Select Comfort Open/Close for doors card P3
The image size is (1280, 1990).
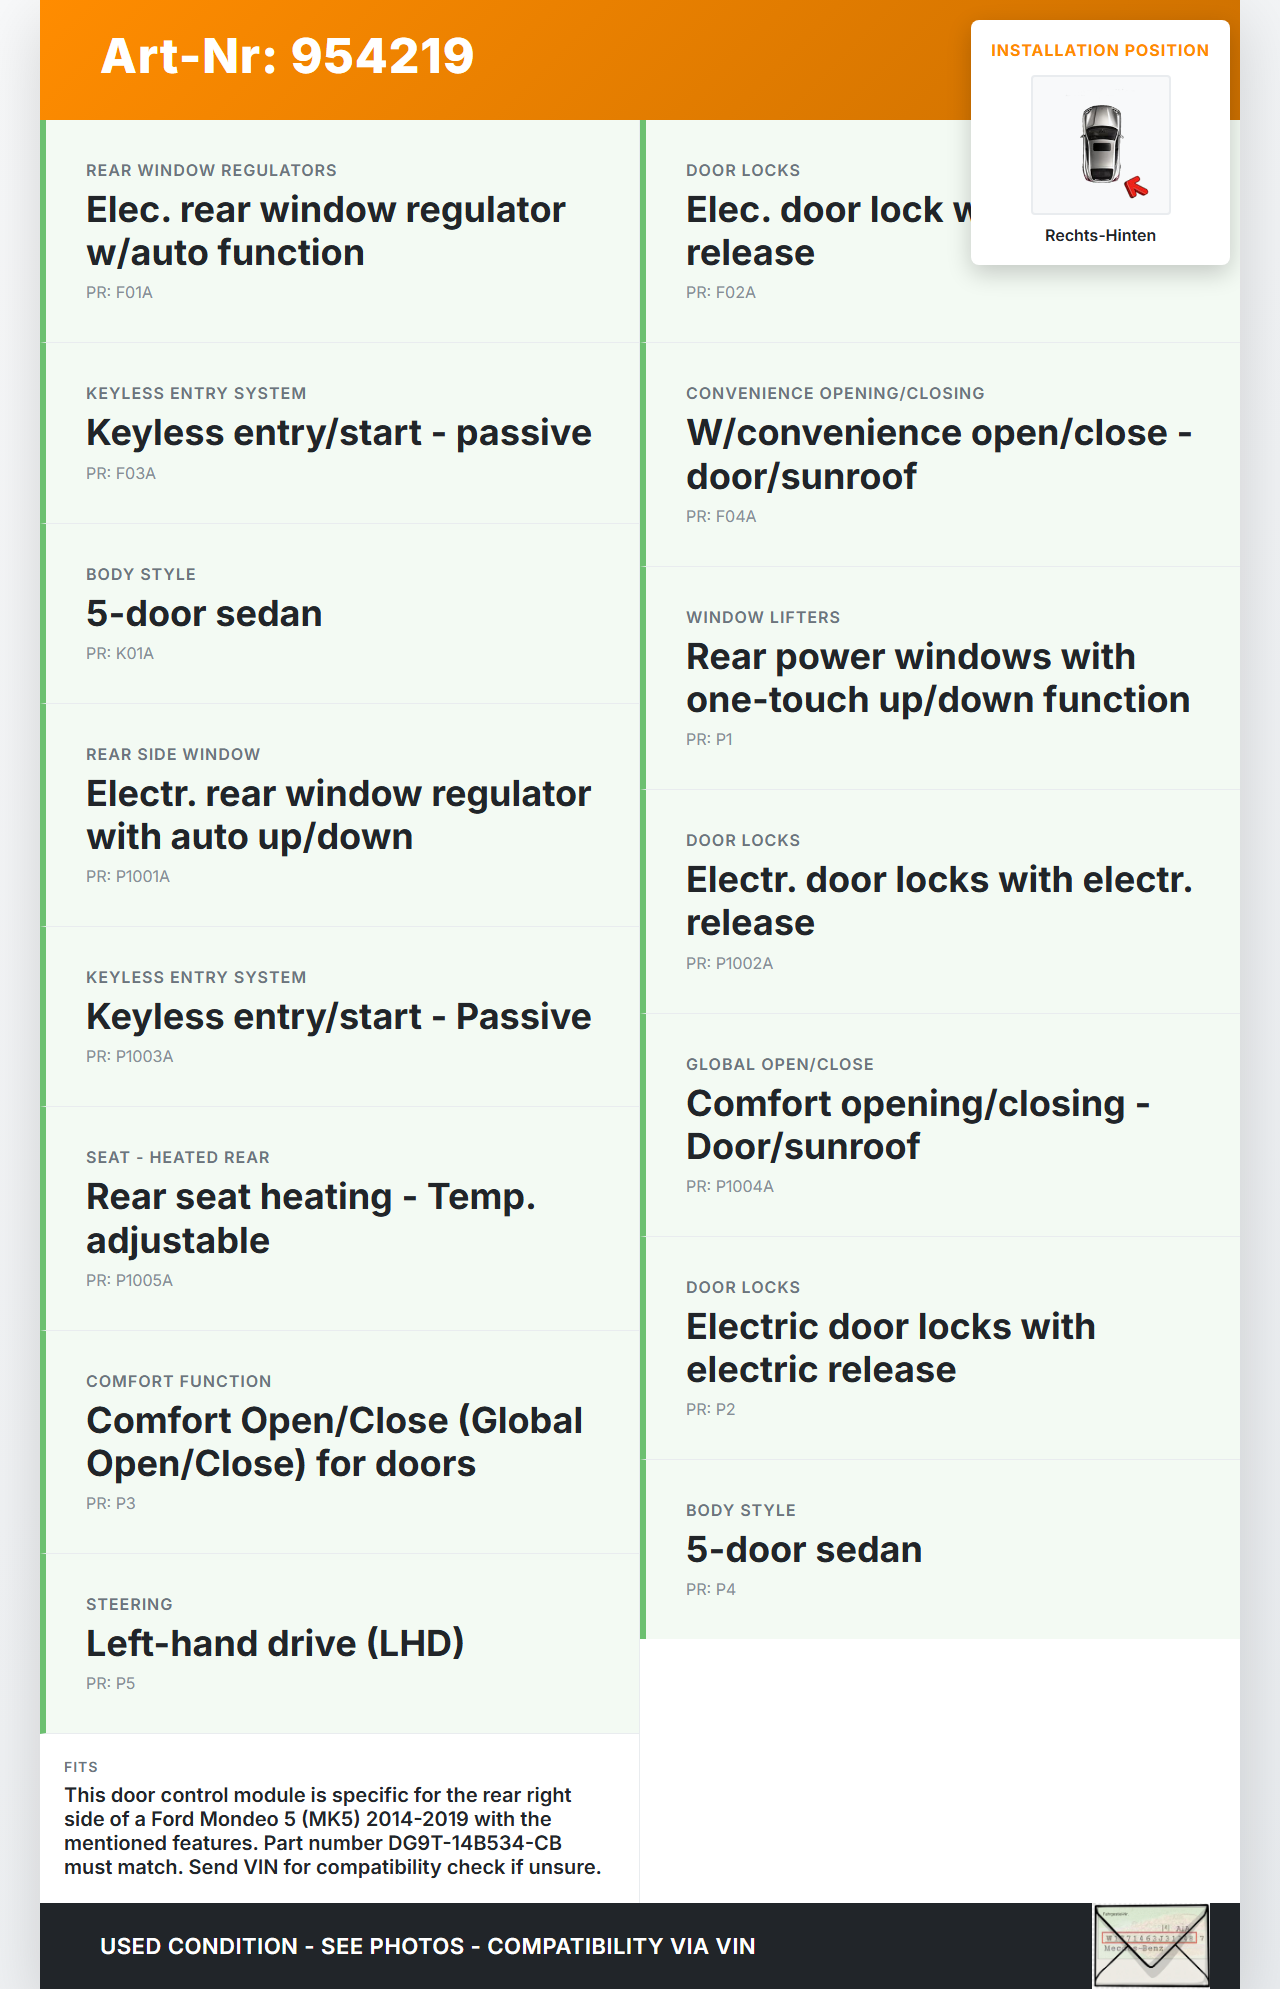point(340,1441)
